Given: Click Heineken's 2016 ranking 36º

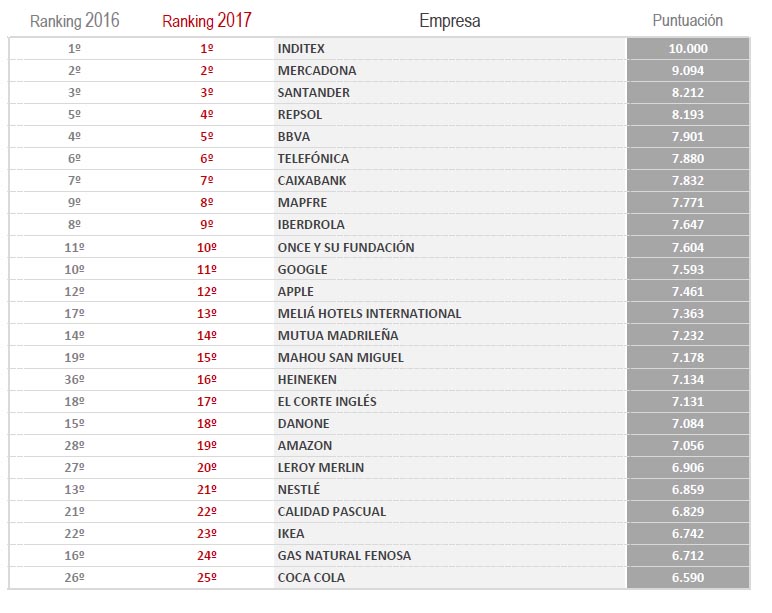Looking at the screenshot, I should (74, 379).
